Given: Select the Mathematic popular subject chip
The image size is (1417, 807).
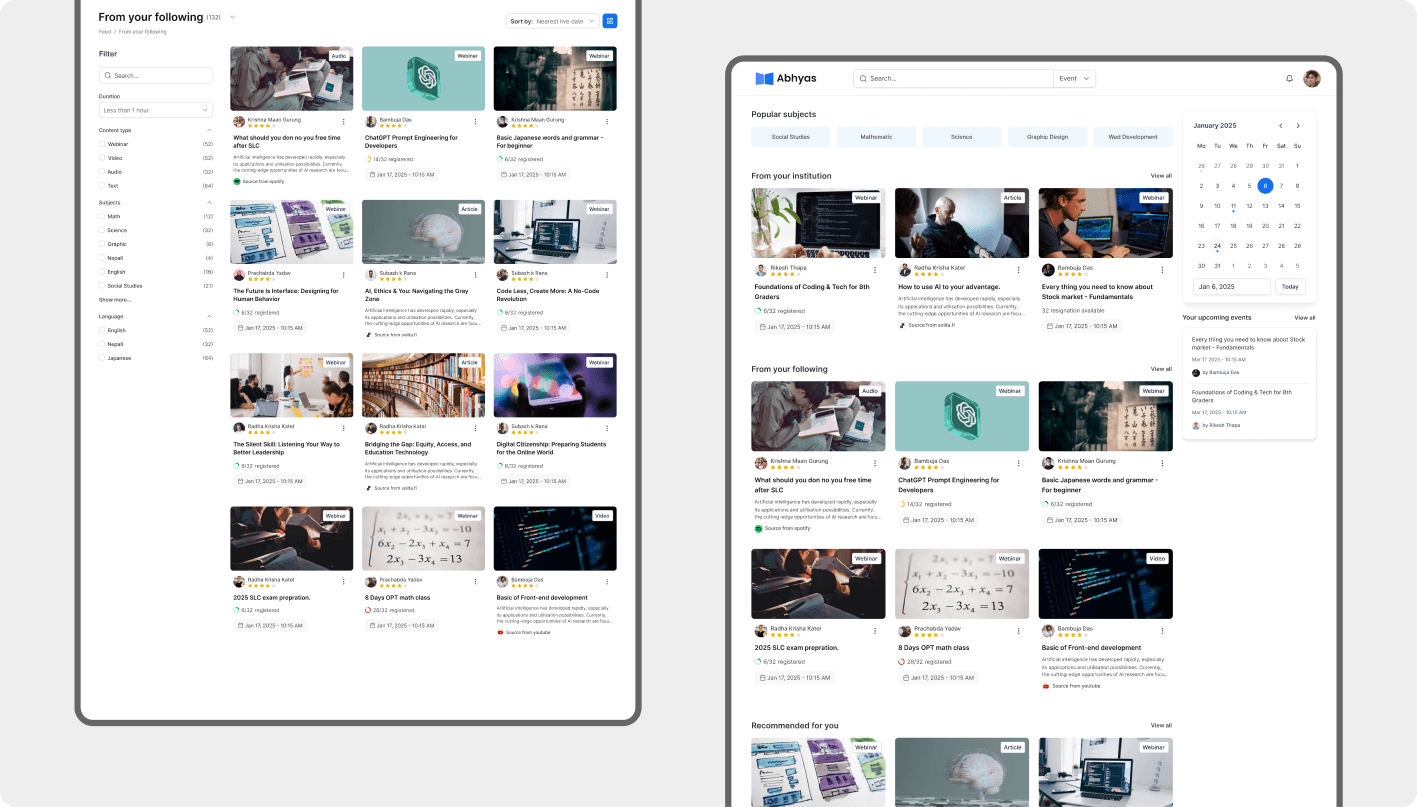Looking at the screenshot, I should click(876, 137).
